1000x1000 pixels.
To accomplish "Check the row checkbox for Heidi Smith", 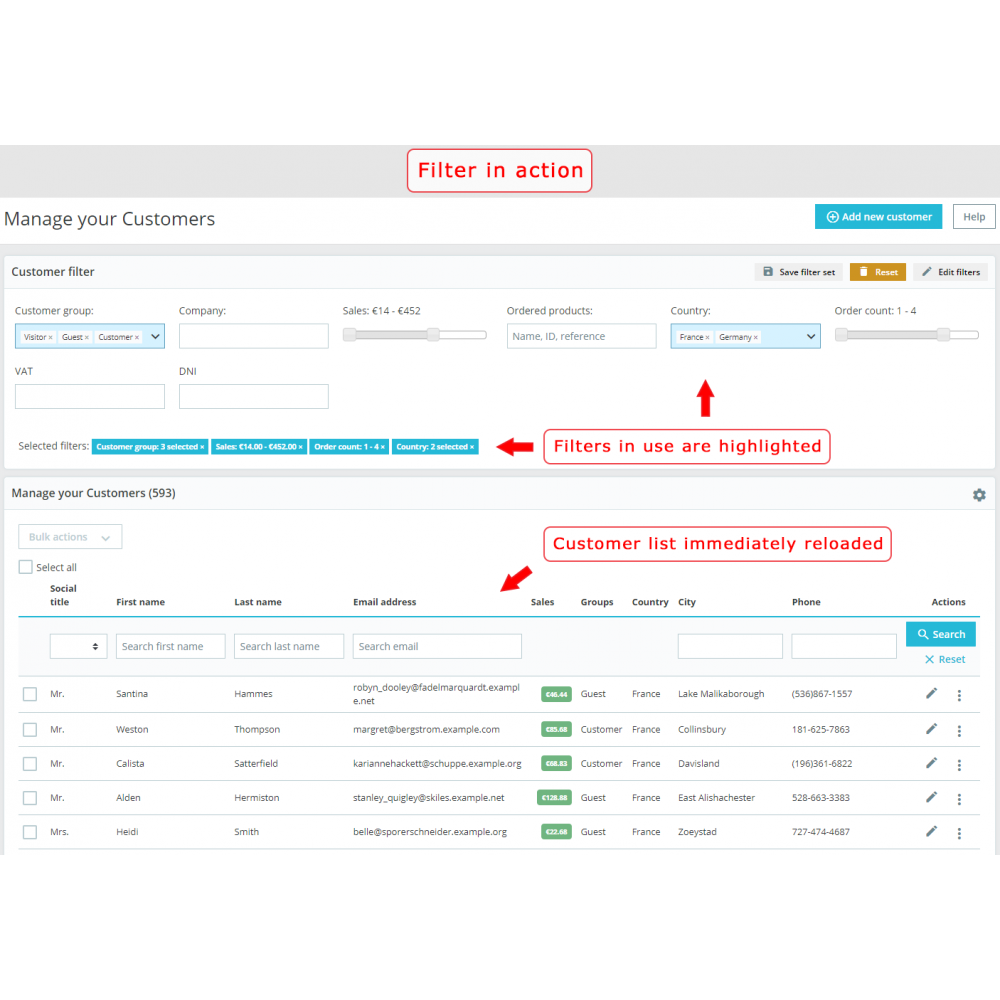I will [29, 831].
